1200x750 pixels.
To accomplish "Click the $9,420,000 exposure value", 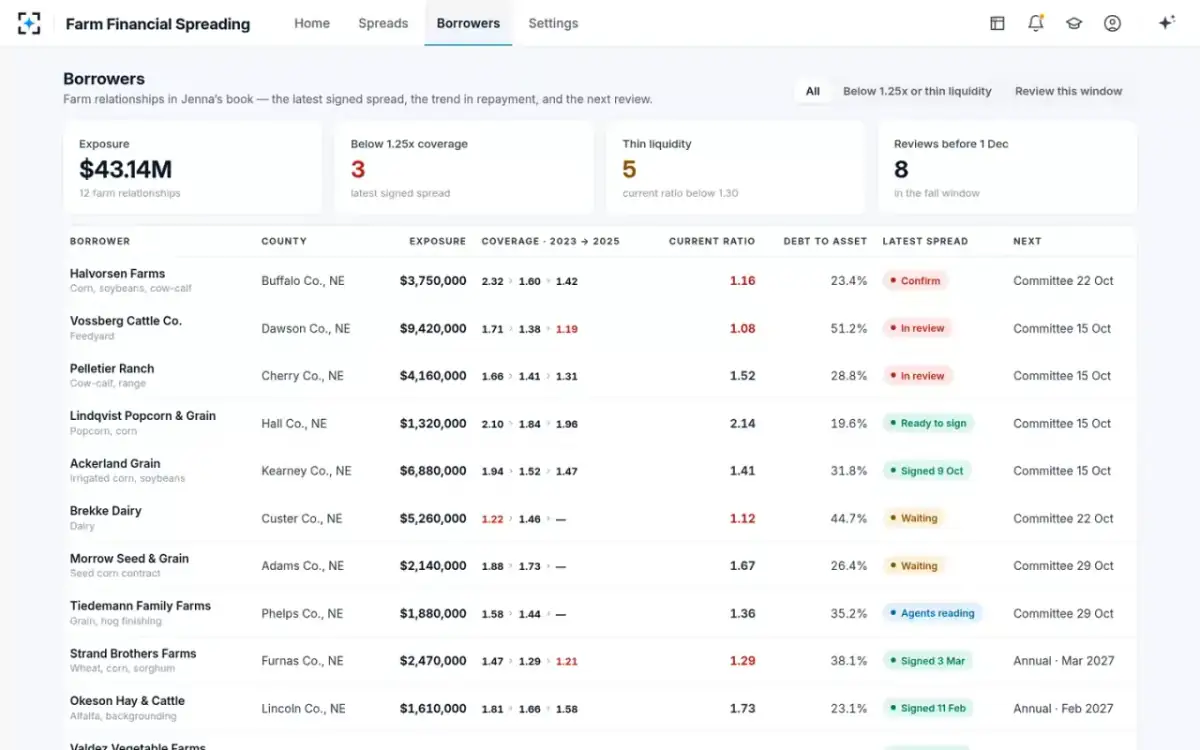I will pos(433,328).
